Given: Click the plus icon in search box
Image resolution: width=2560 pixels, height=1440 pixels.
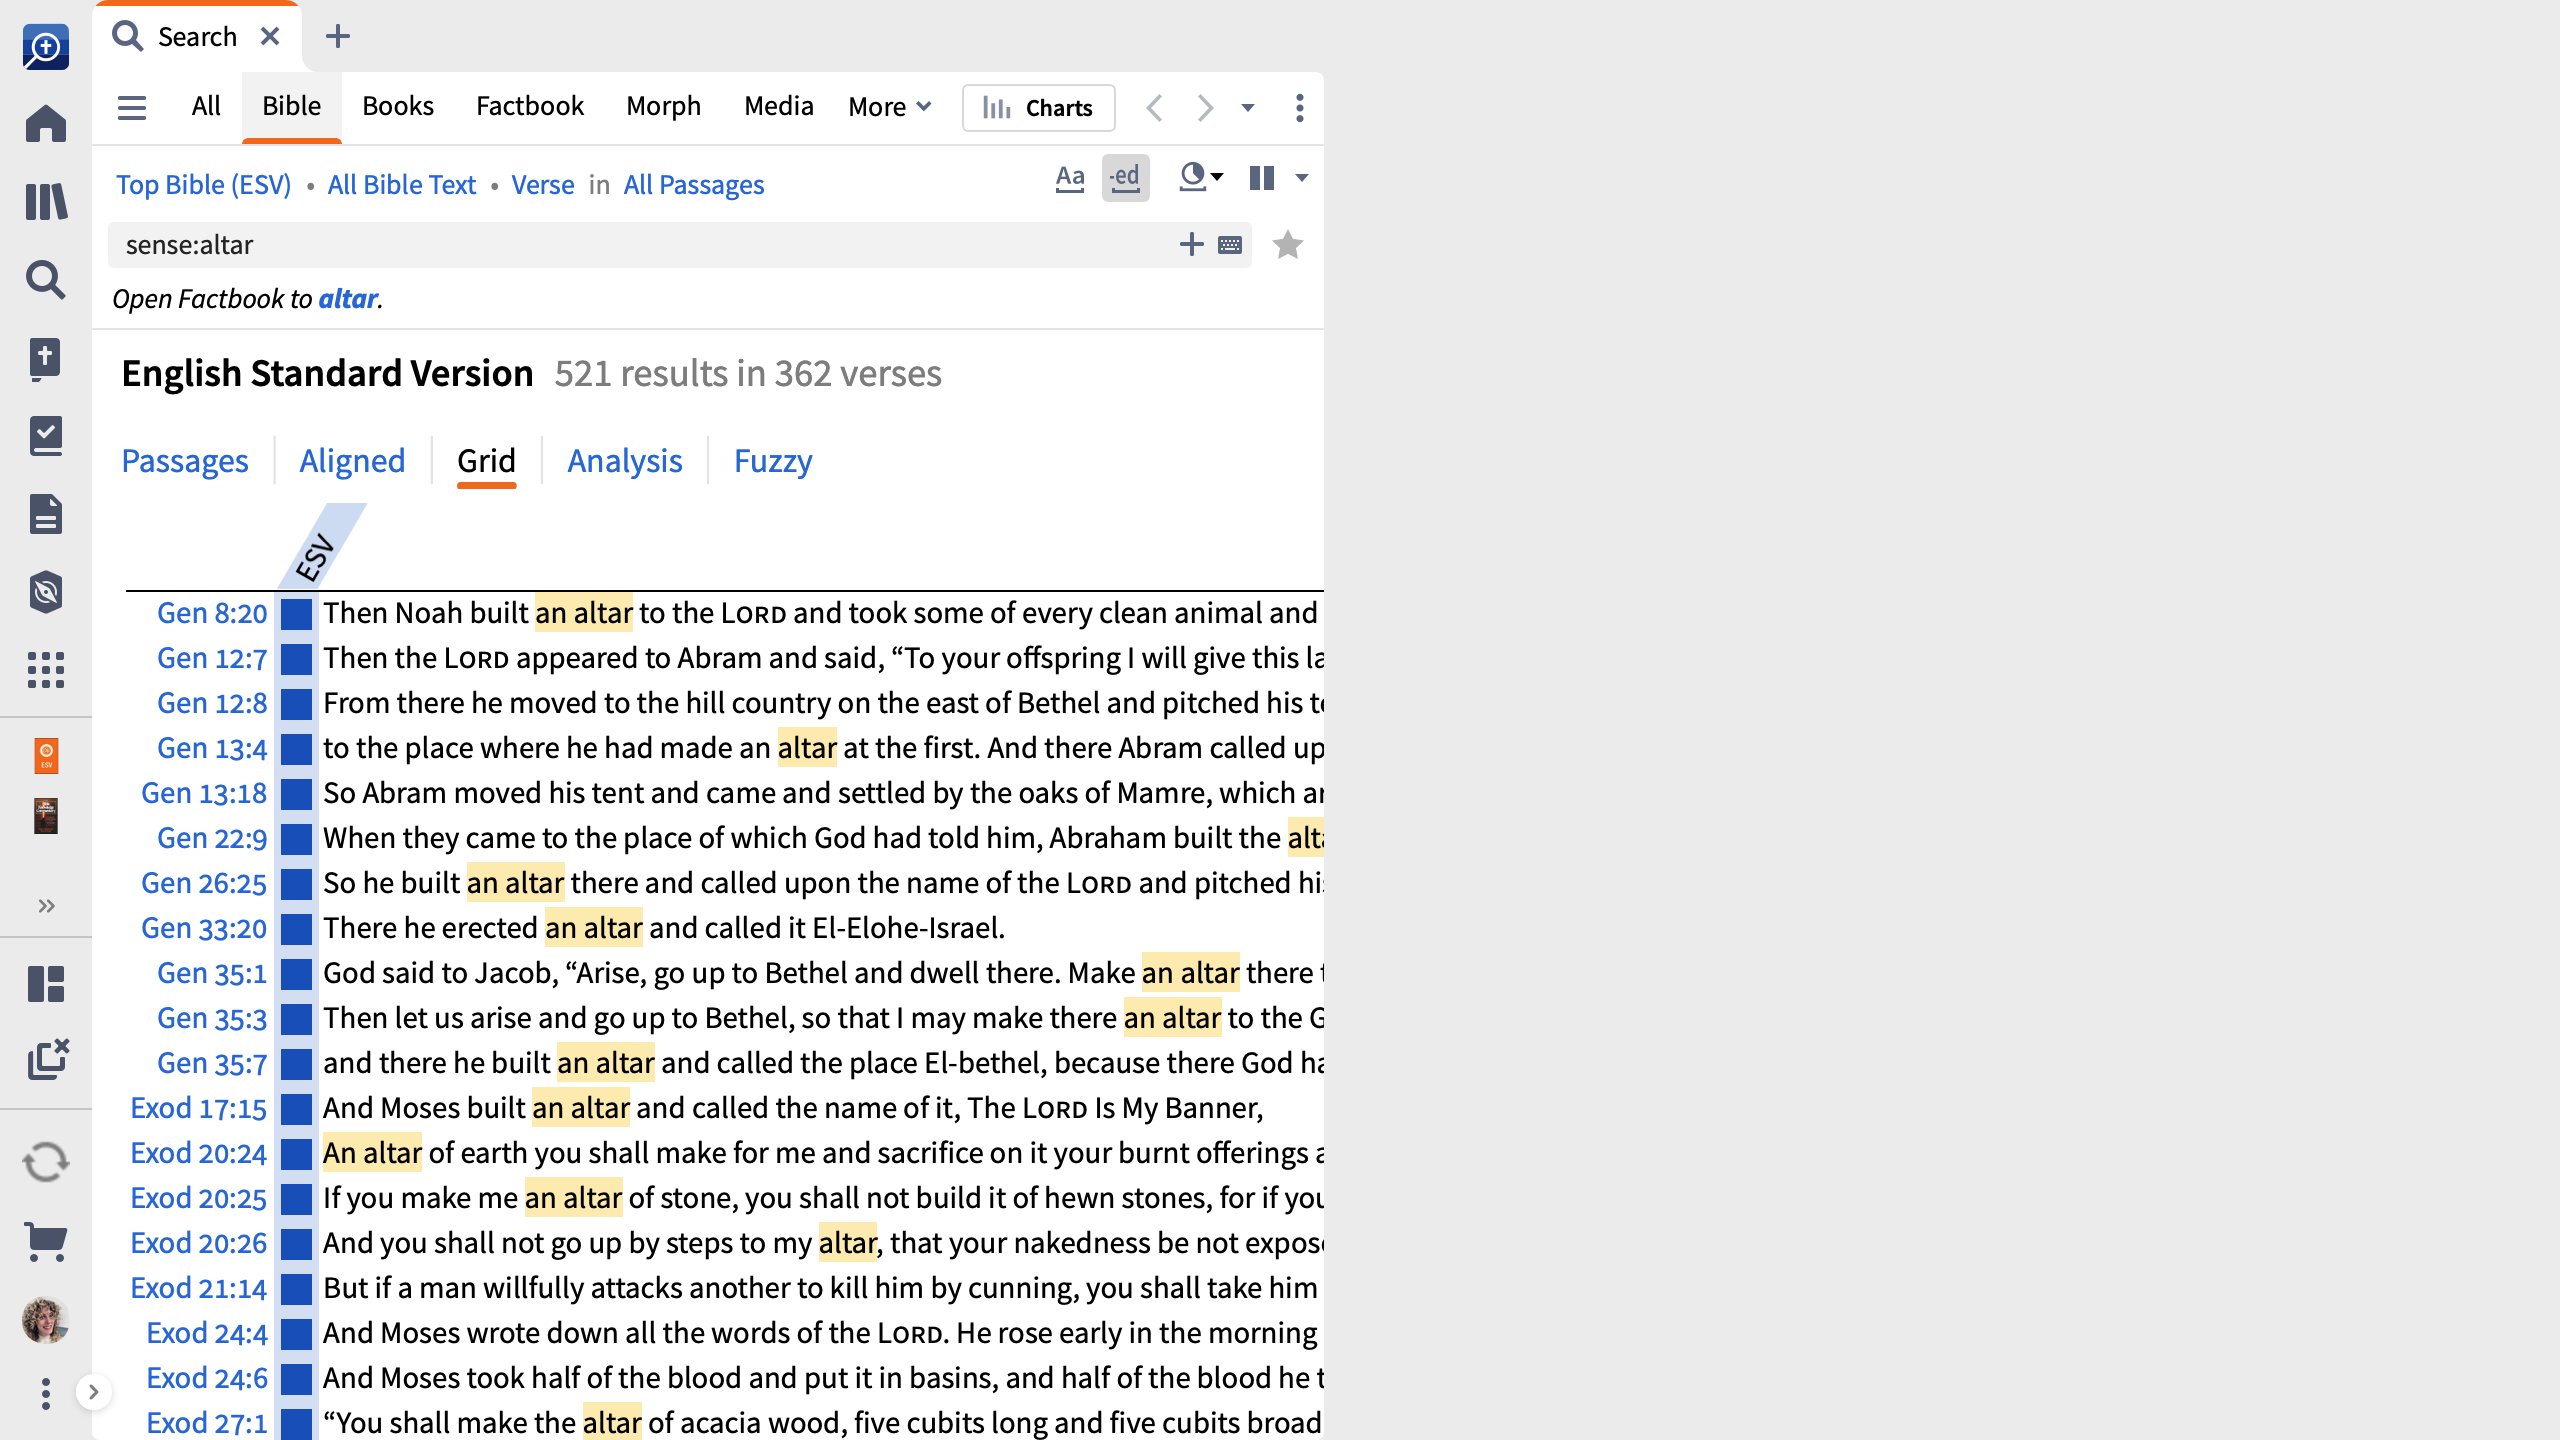Looking at the screenshot, I should point(1191,245).
